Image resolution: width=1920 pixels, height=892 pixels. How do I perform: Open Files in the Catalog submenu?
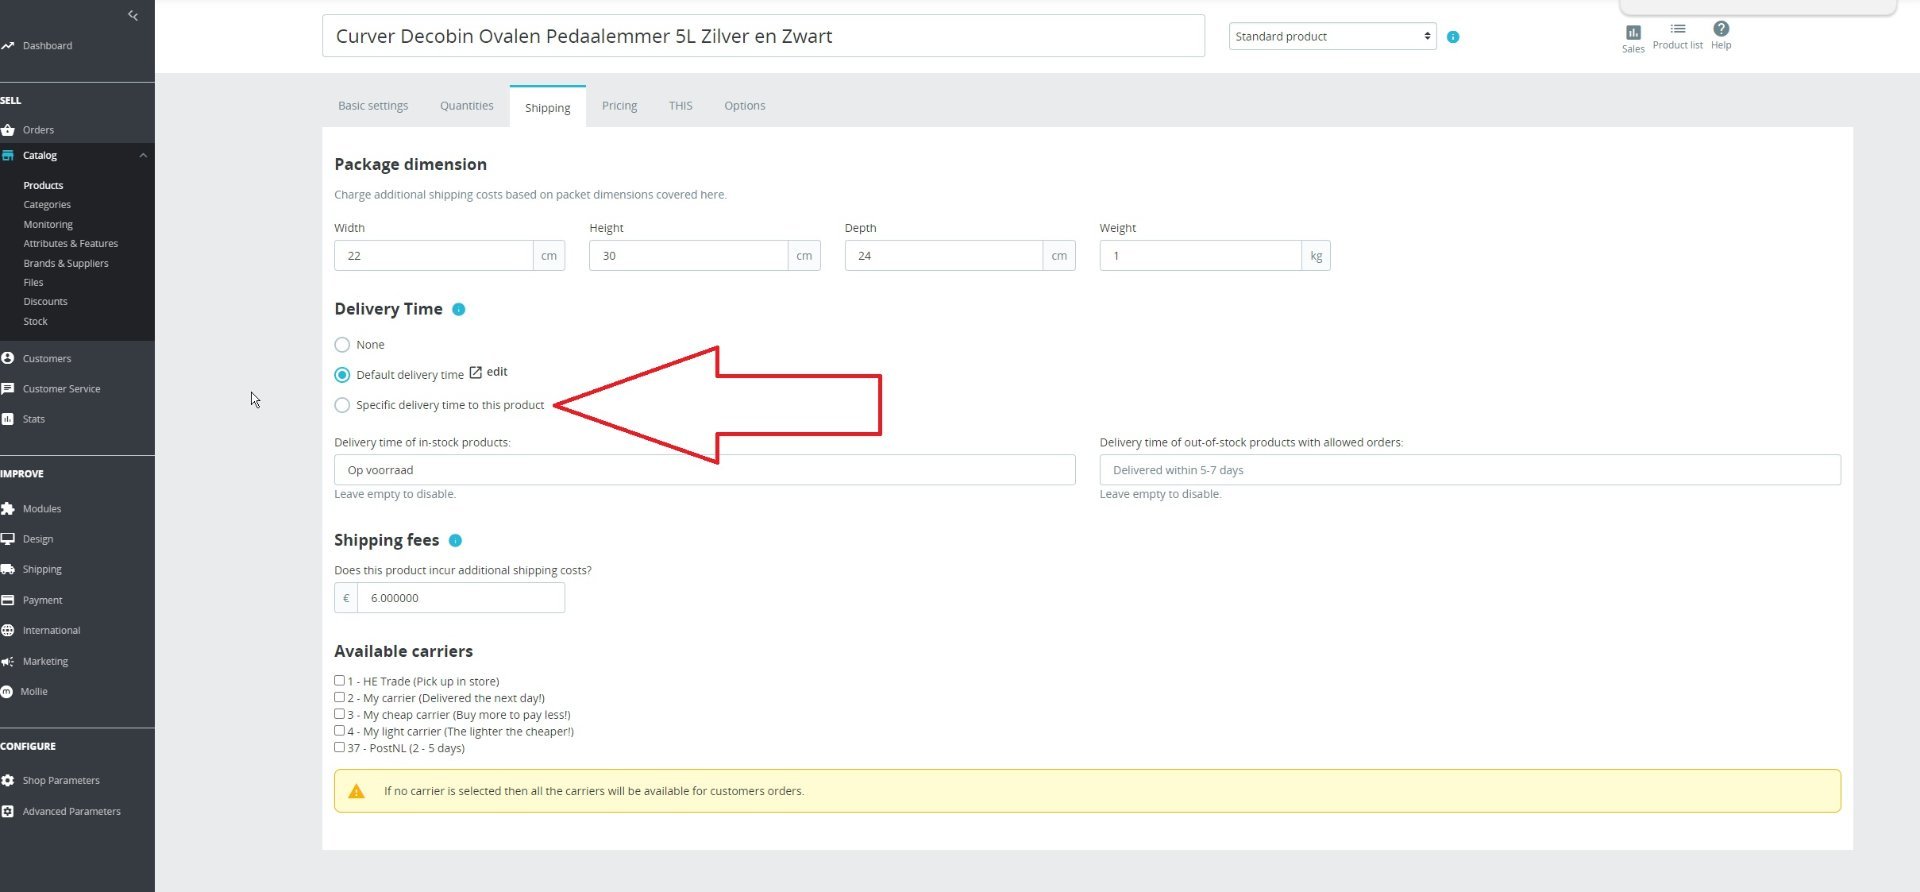(x=33, y=283)
